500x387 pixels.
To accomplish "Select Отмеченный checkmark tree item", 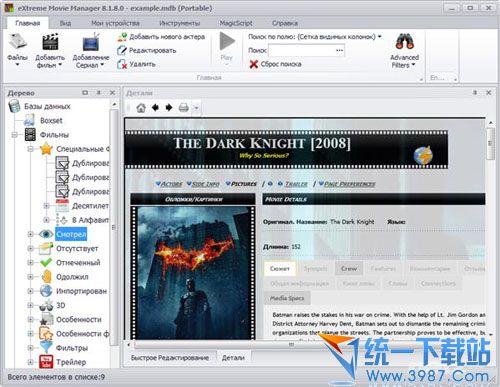I will (x=70, y=263).
